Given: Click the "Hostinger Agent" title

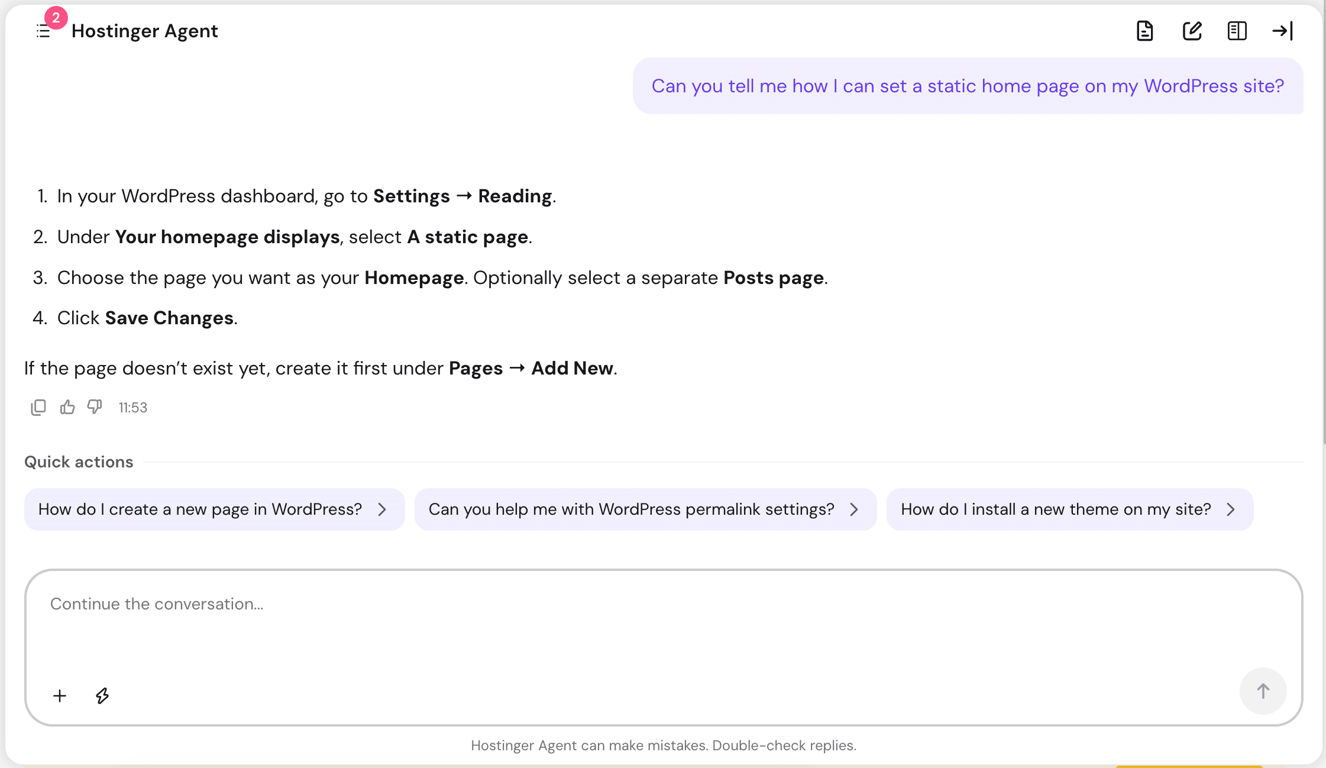Looking at the screenshot, I should tap(144, 31).
